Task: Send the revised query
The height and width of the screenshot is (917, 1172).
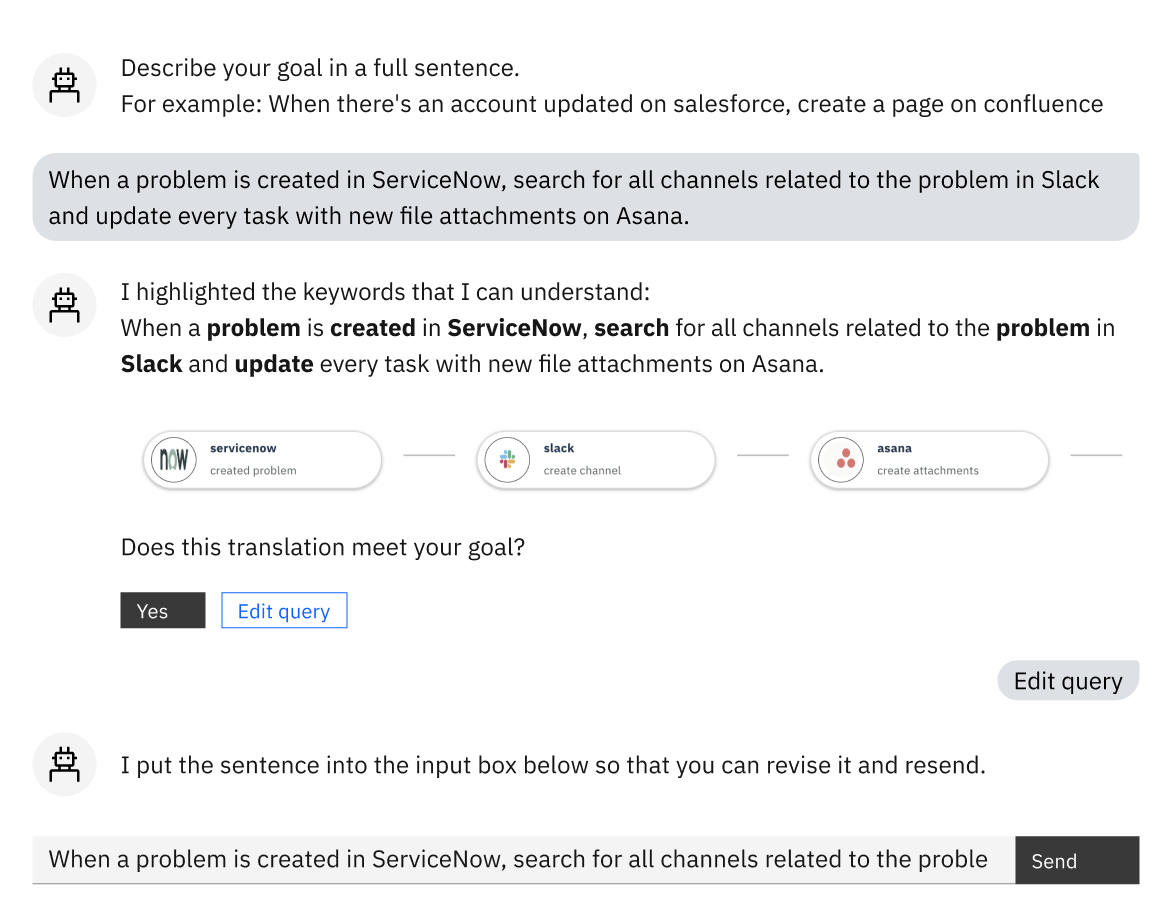Action: (1076, 860)
